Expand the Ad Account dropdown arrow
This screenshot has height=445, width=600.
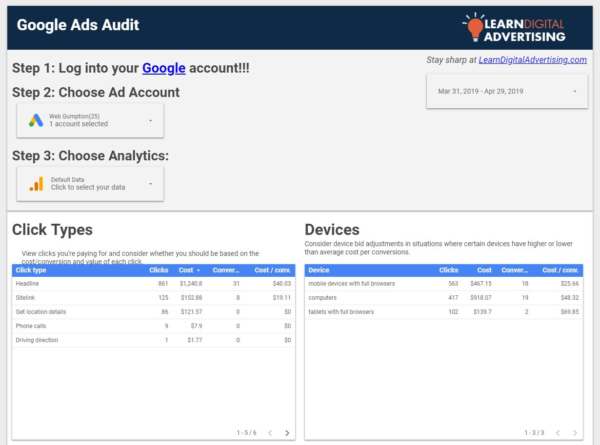[x=150, y=121]
